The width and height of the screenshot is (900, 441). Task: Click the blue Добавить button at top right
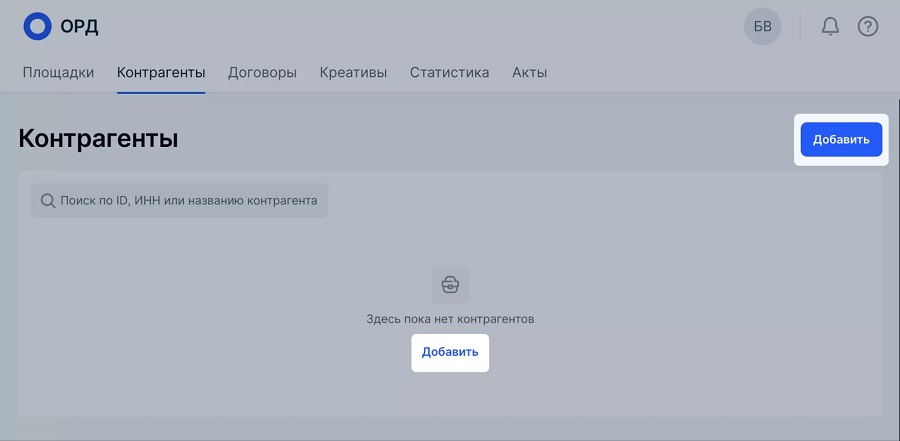[x=841, y=140]
